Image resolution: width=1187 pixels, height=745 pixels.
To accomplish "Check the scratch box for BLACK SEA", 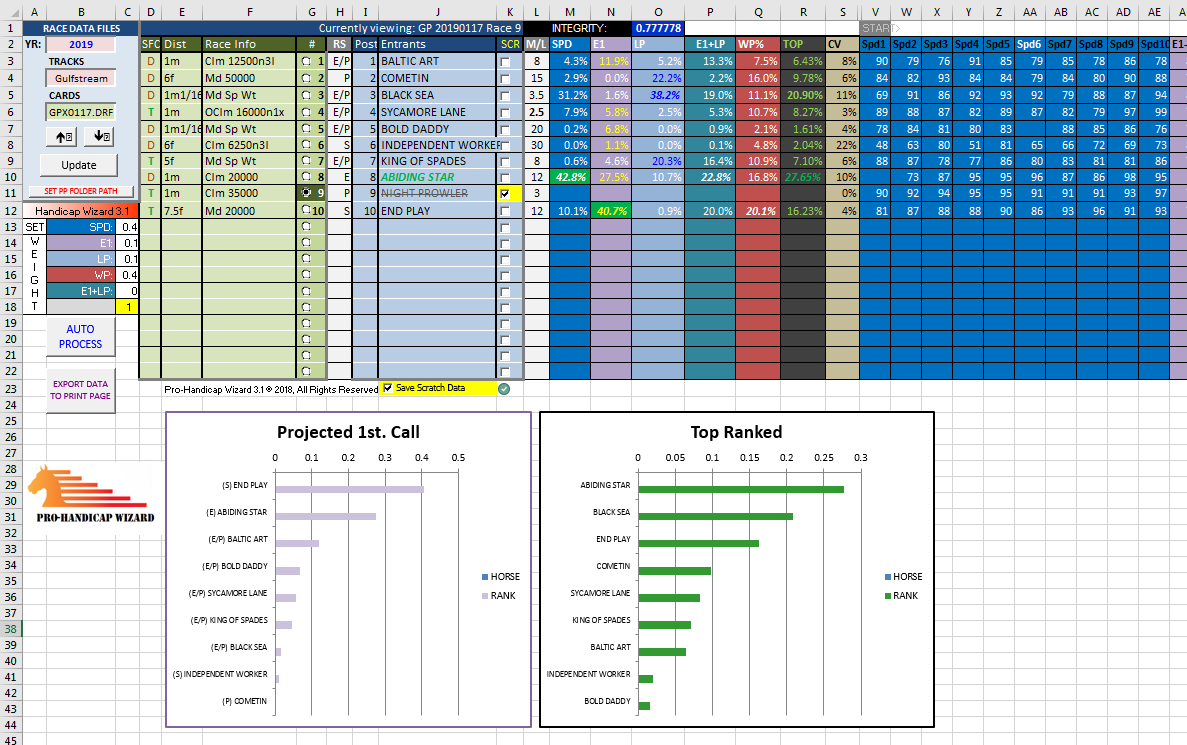I will coord(505,95).
